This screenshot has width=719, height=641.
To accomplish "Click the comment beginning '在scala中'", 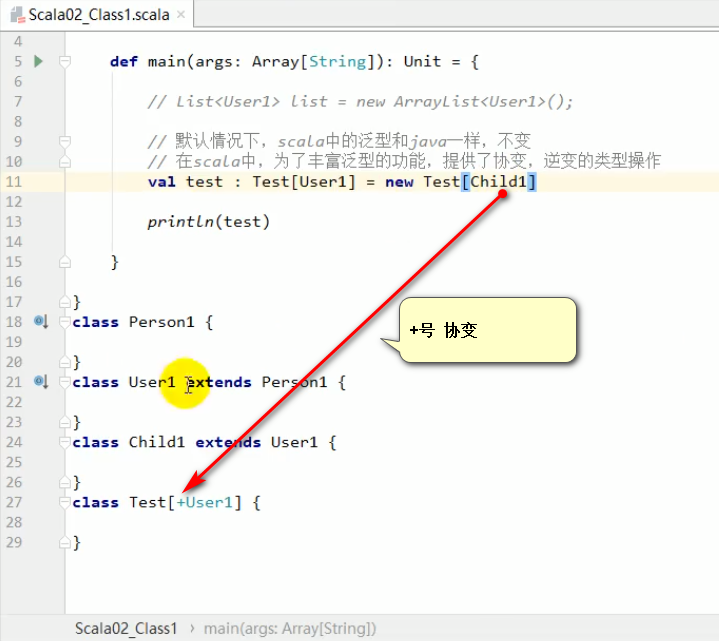I will click(x=404, y=161).
